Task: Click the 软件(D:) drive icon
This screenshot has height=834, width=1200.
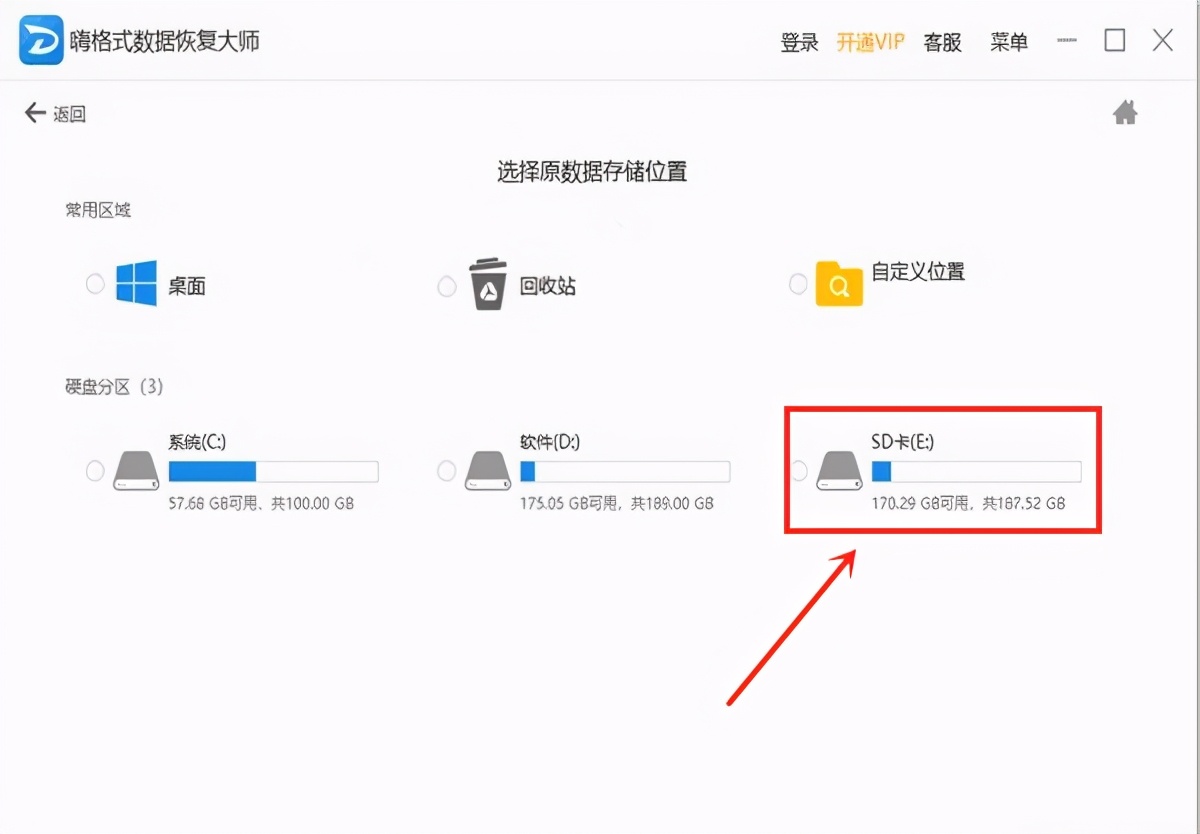Action: pyautogui.click(x=487, y=468)
